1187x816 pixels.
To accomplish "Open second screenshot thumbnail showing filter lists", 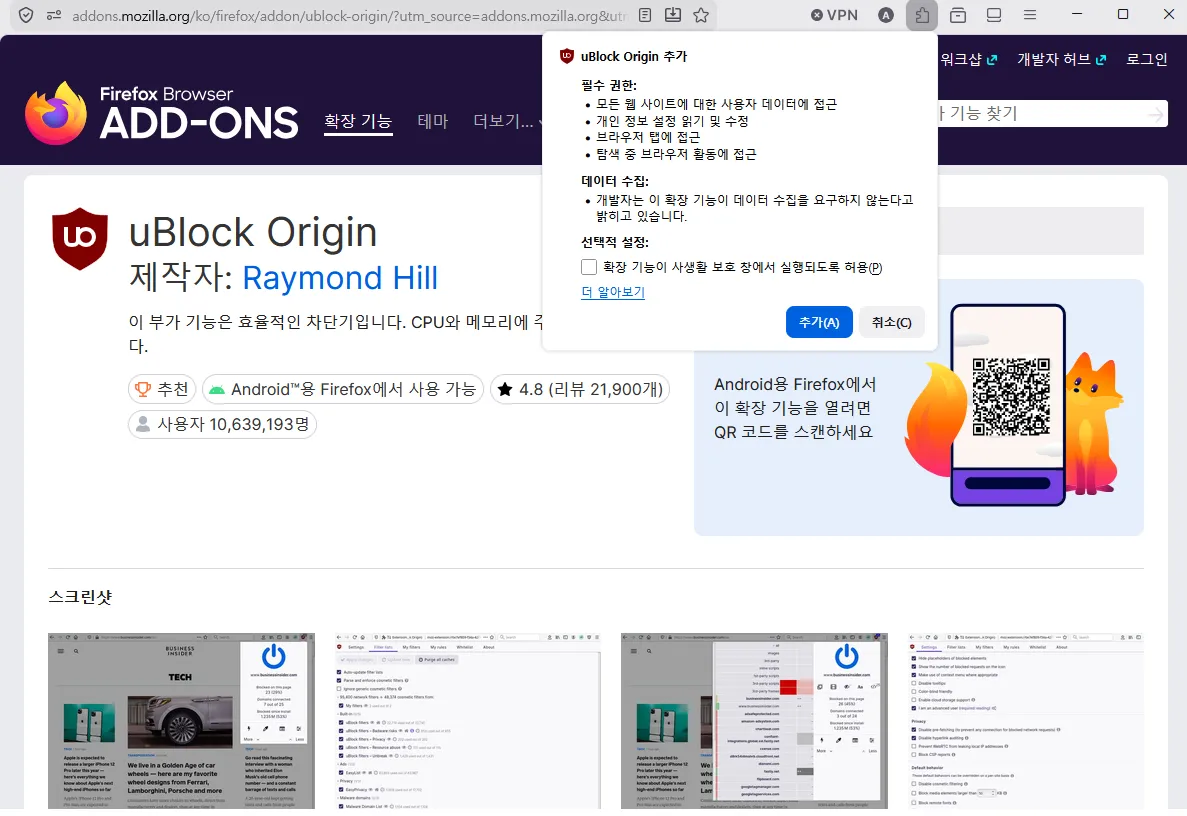I will [x=468, y=721].
